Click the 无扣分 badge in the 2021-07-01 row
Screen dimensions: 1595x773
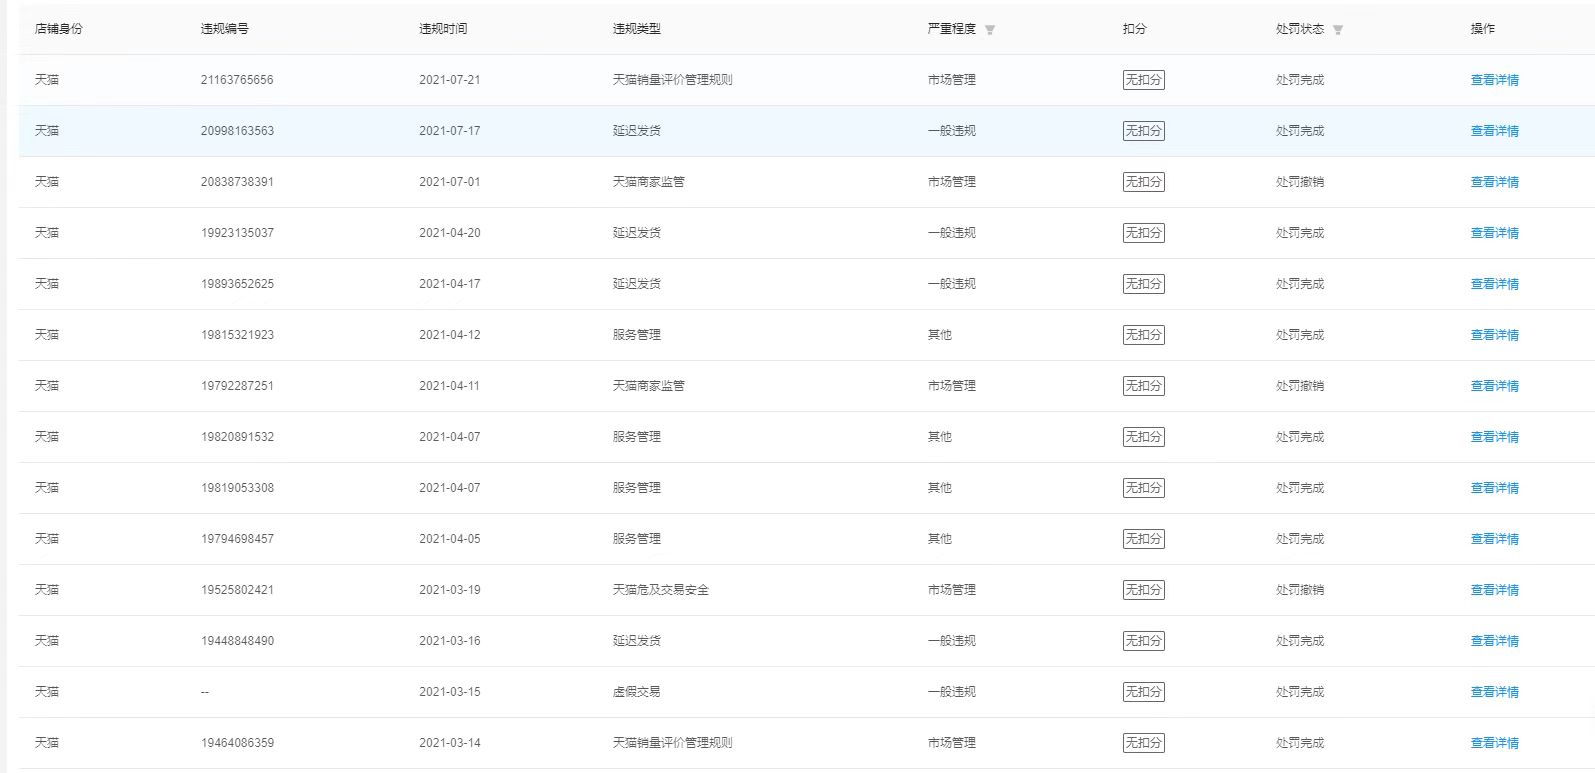[x=1144, y=182]
